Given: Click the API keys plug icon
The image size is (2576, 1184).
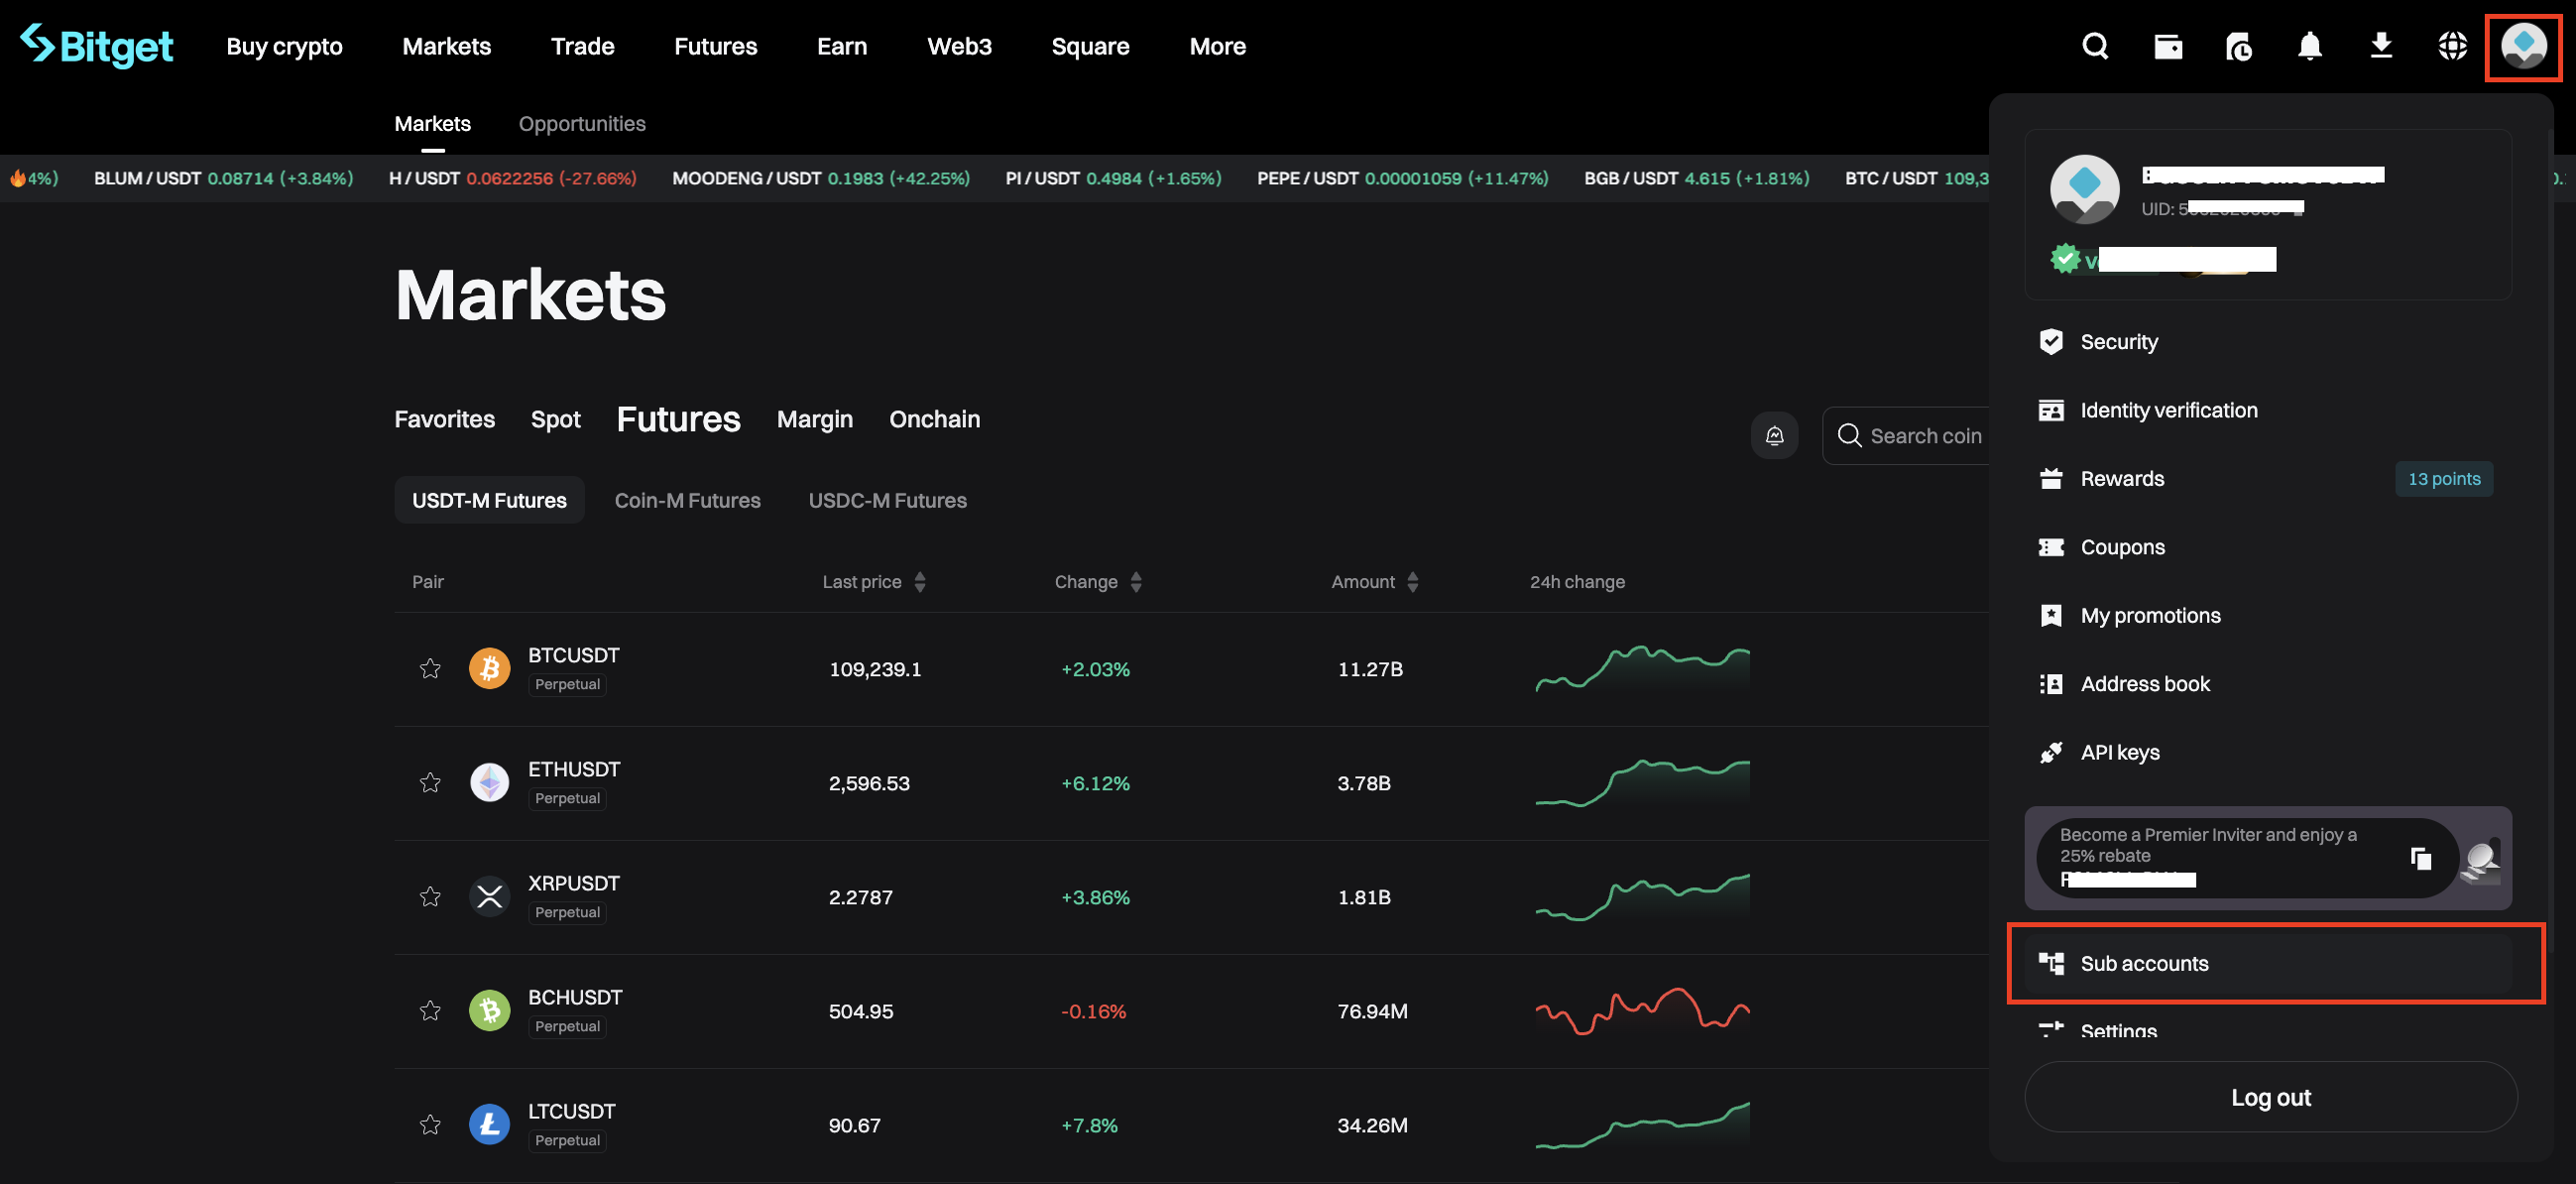Looking at the screenshot, I should [2050, 753].
